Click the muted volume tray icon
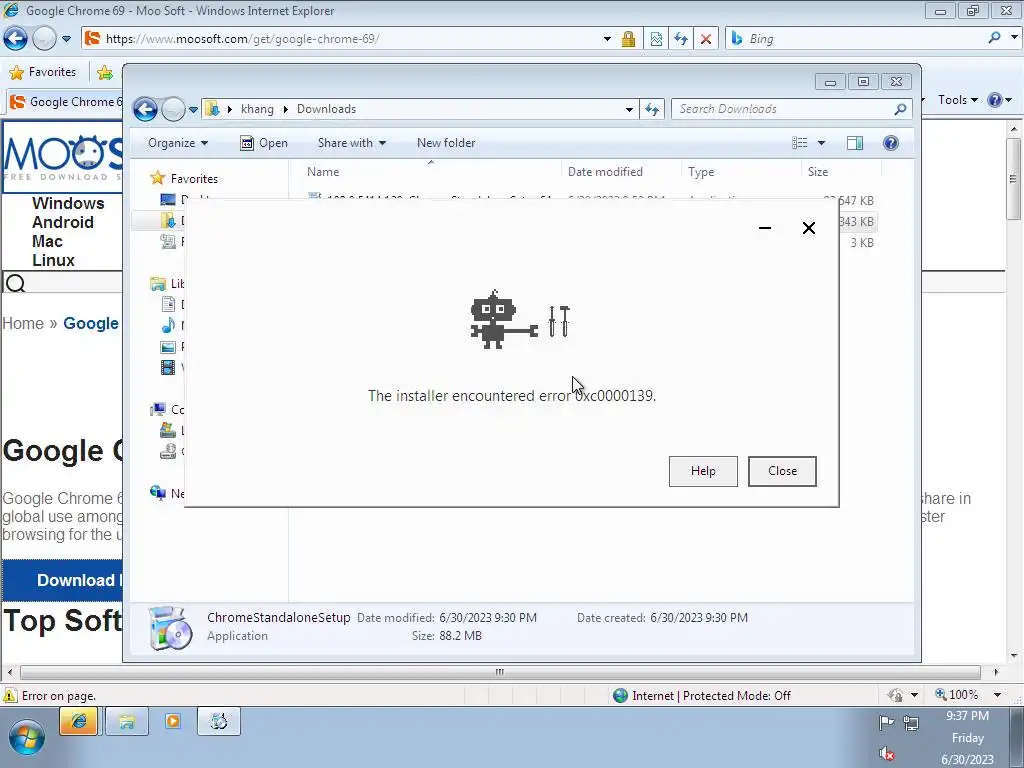The height and width of the screenshot is (768, 1024). coord(886,754)
